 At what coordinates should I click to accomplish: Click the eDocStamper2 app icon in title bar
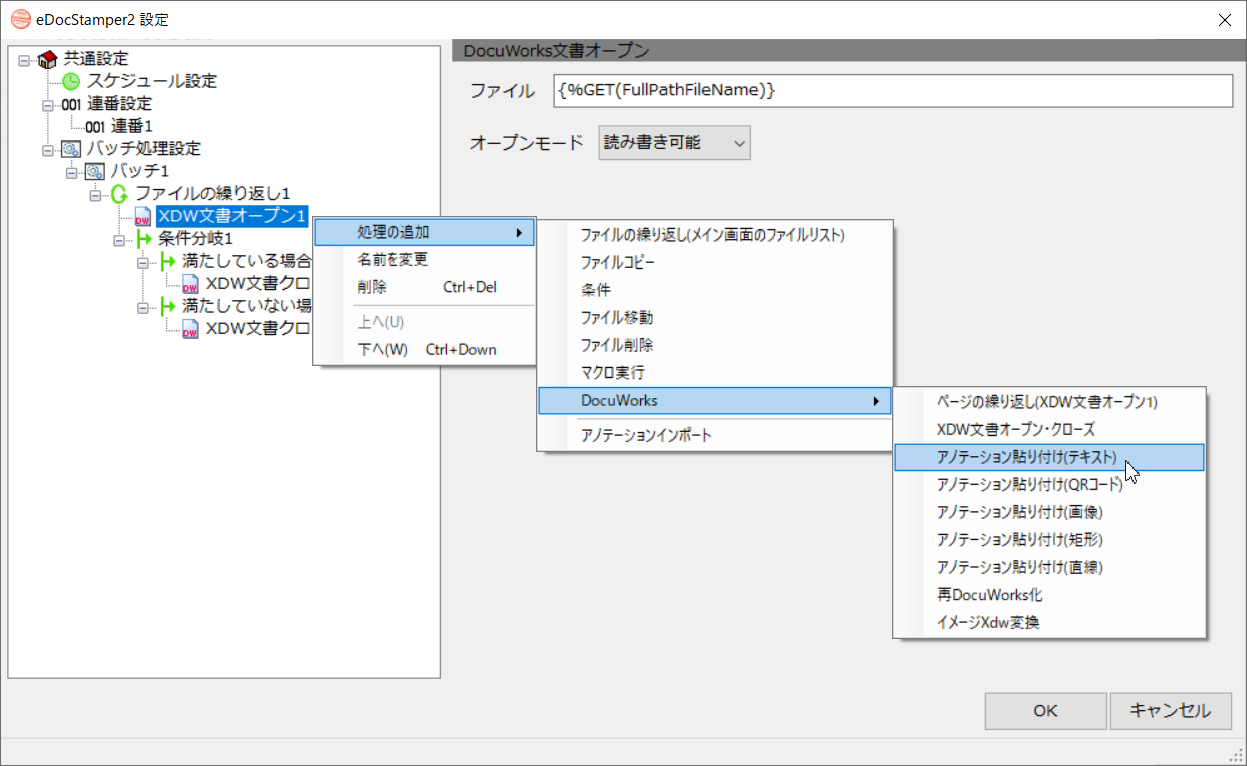pyautogui.click(x=20, y=19)
